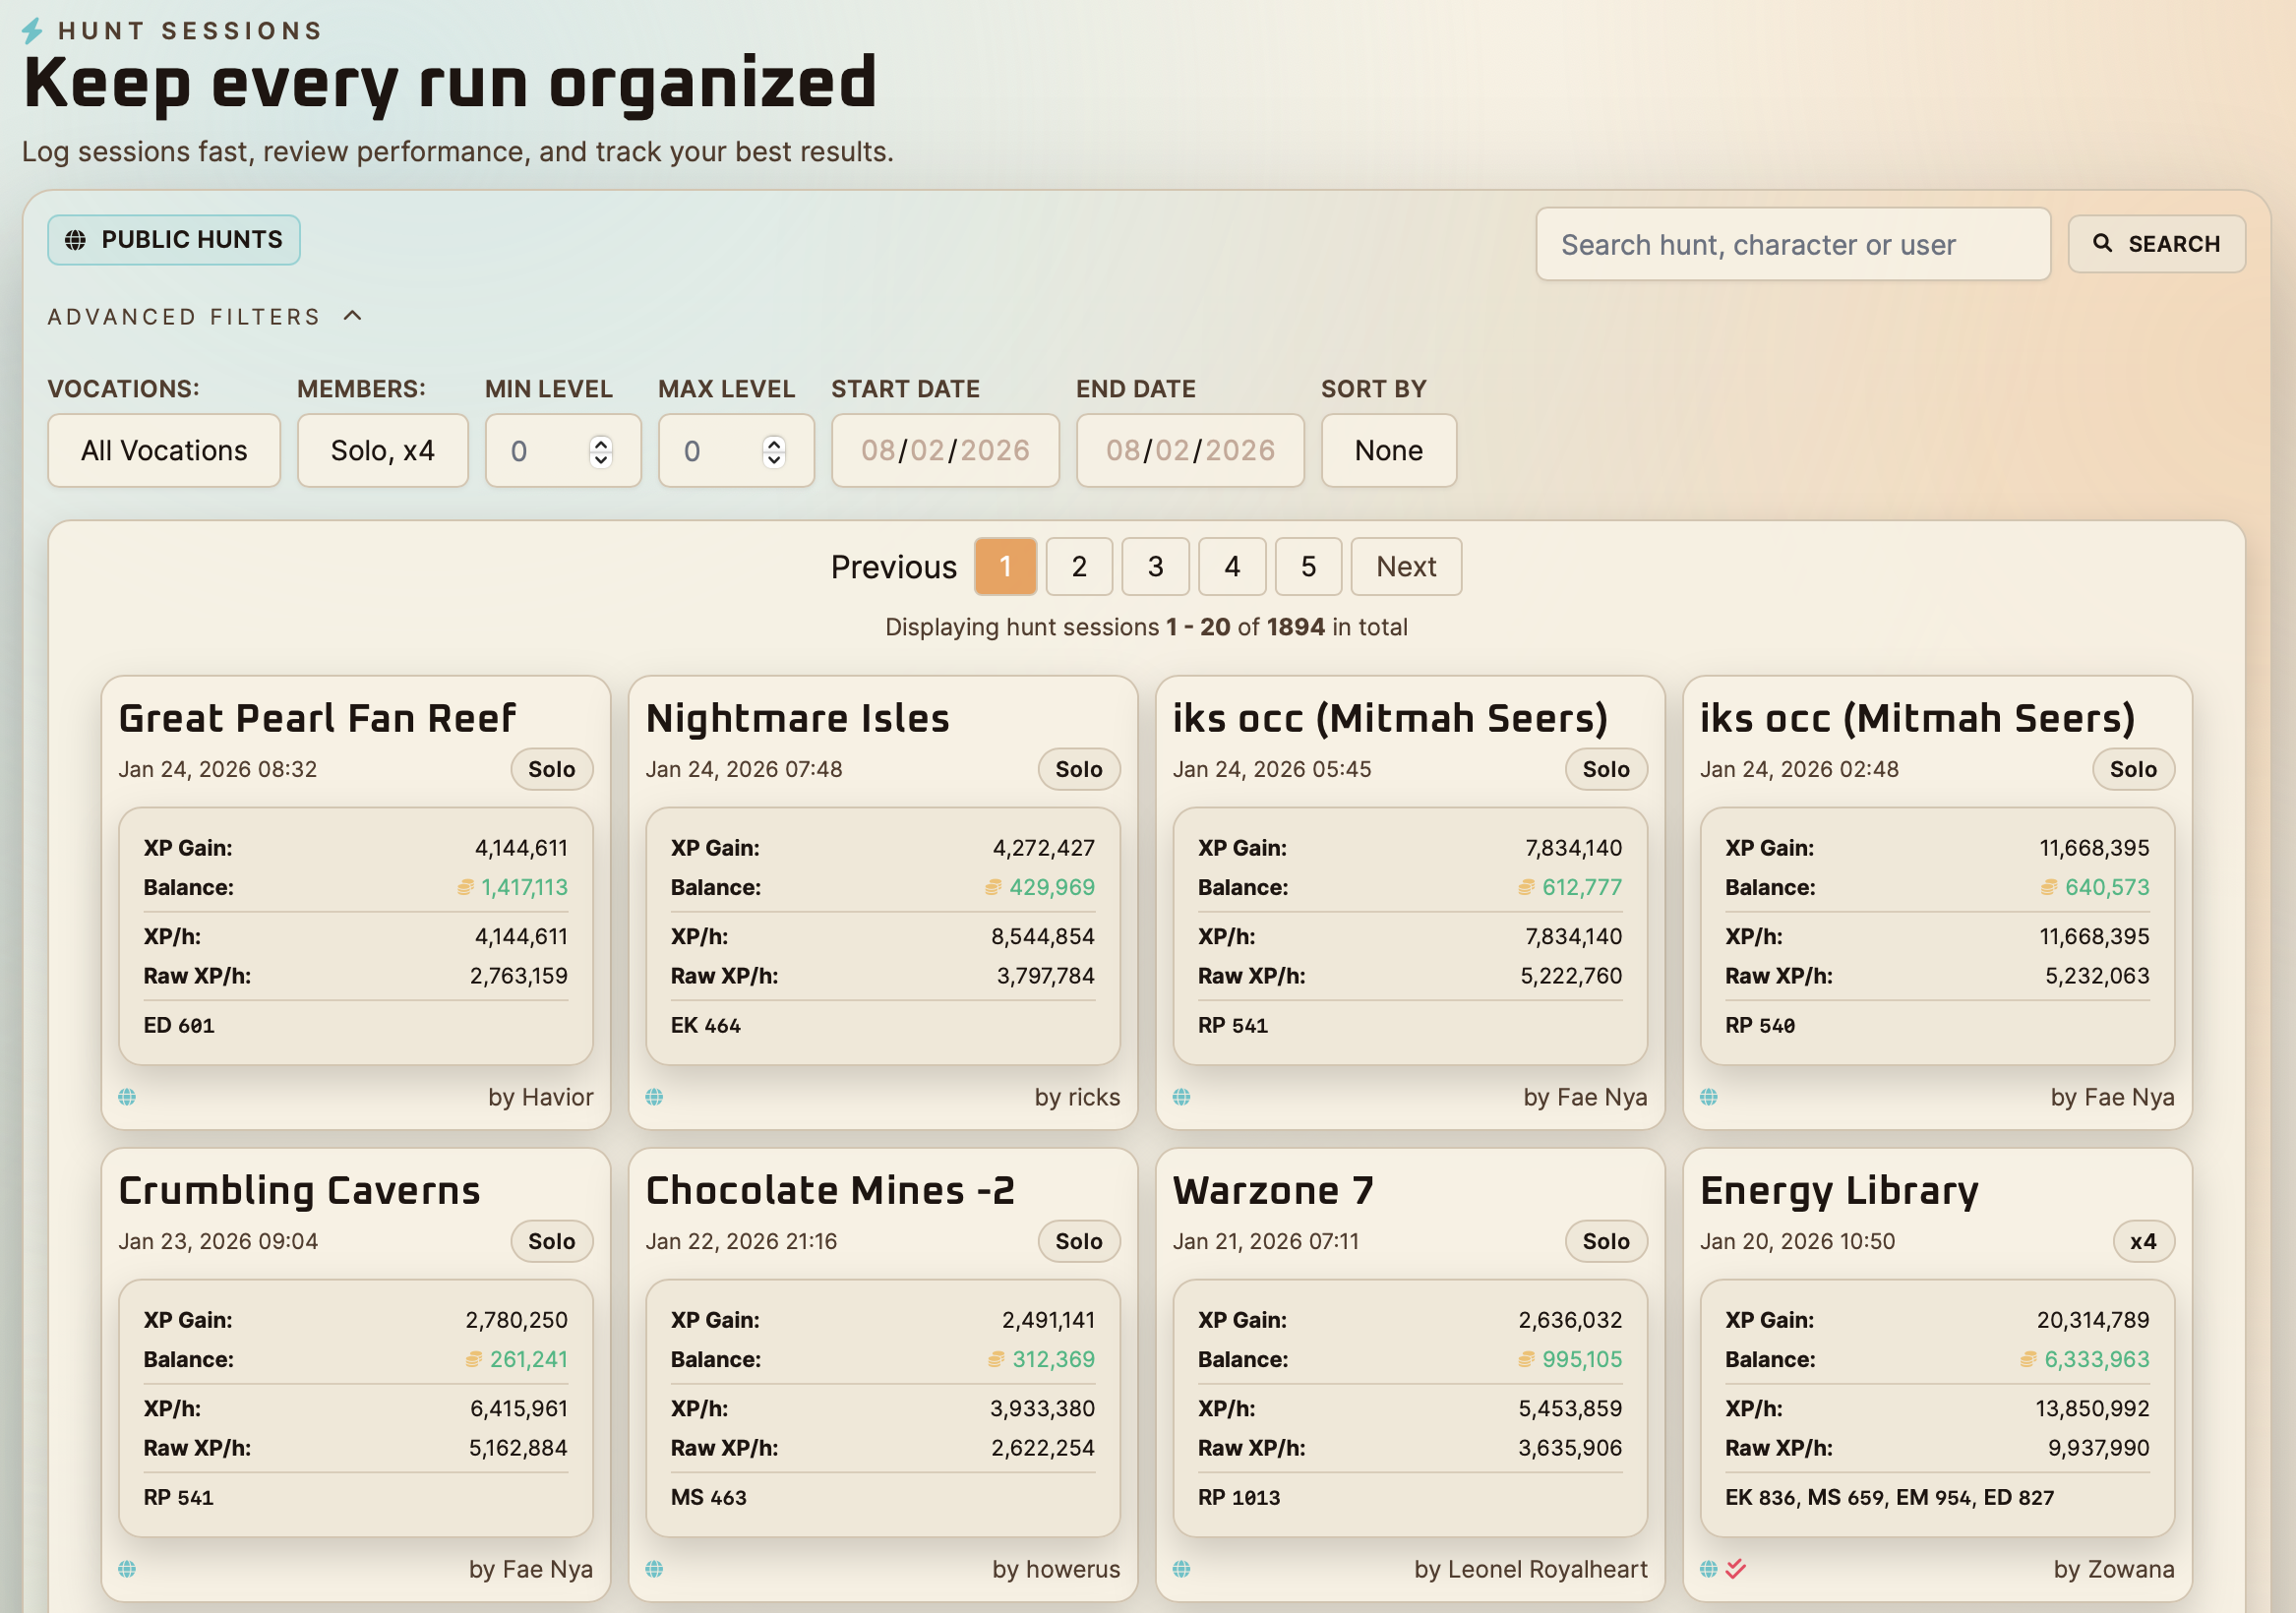Focus the search hunt, character or user field
This screenshot has width=2296, height=1613.
coord(1792,245)
